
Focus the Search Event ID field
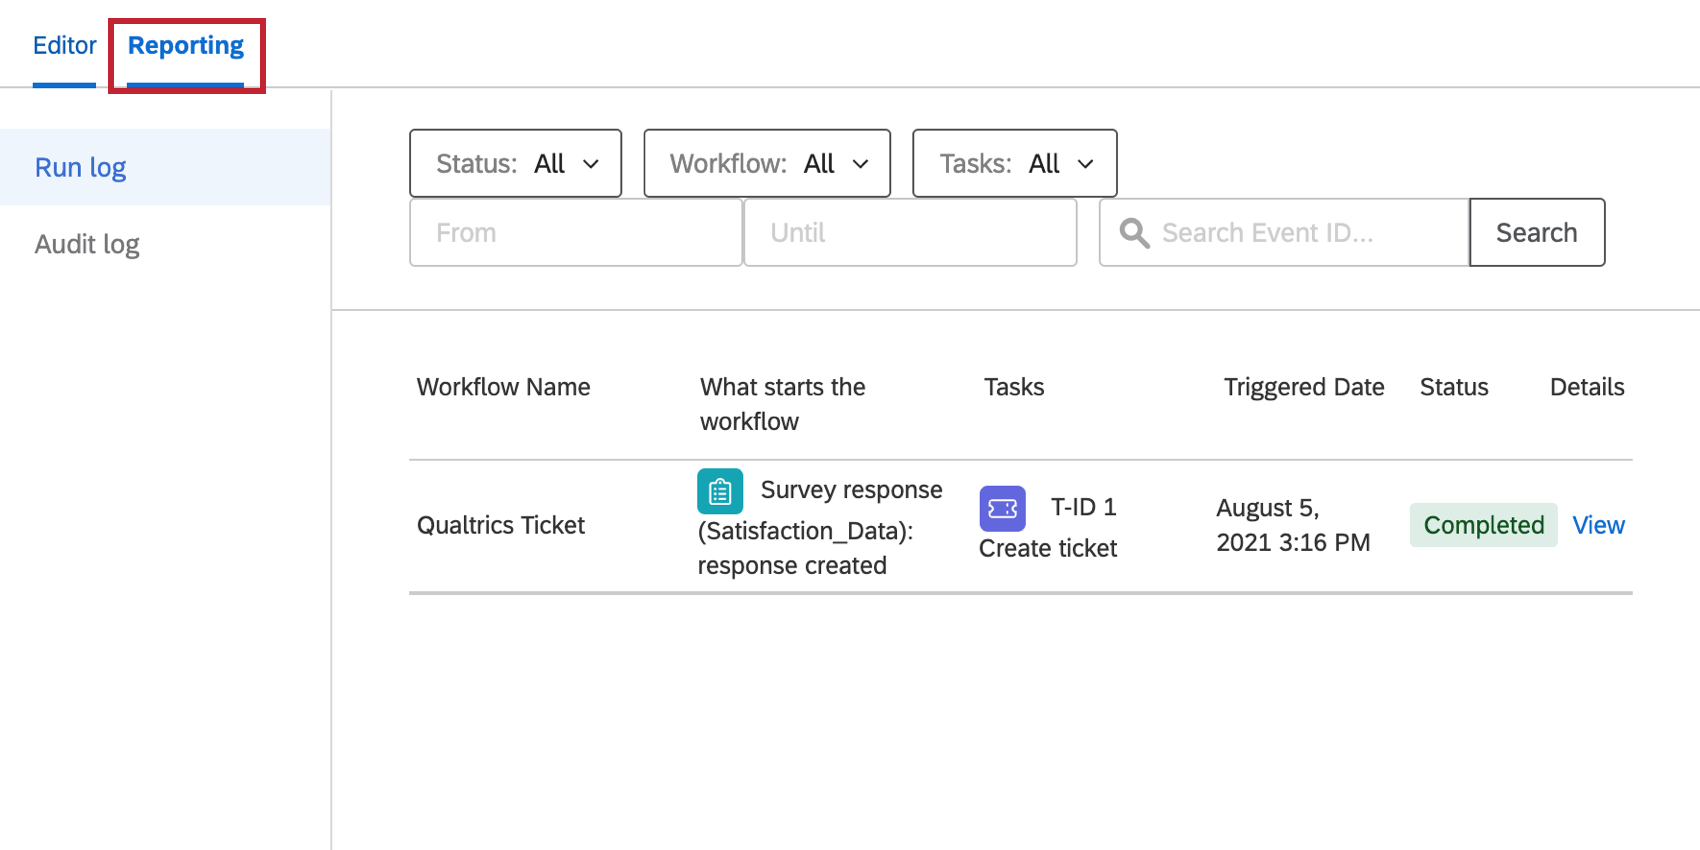(x=1284, y=232)
